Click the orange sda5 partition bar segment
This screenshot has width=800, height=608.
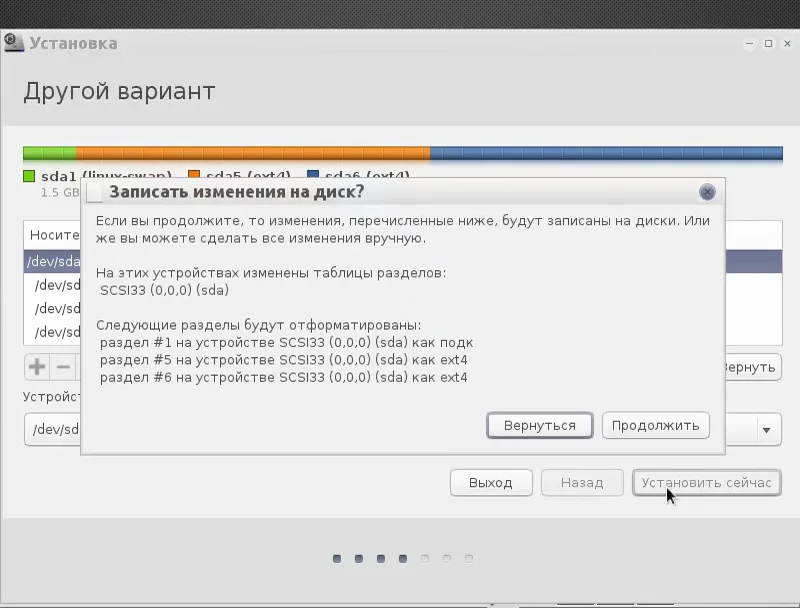coord(253,153)
